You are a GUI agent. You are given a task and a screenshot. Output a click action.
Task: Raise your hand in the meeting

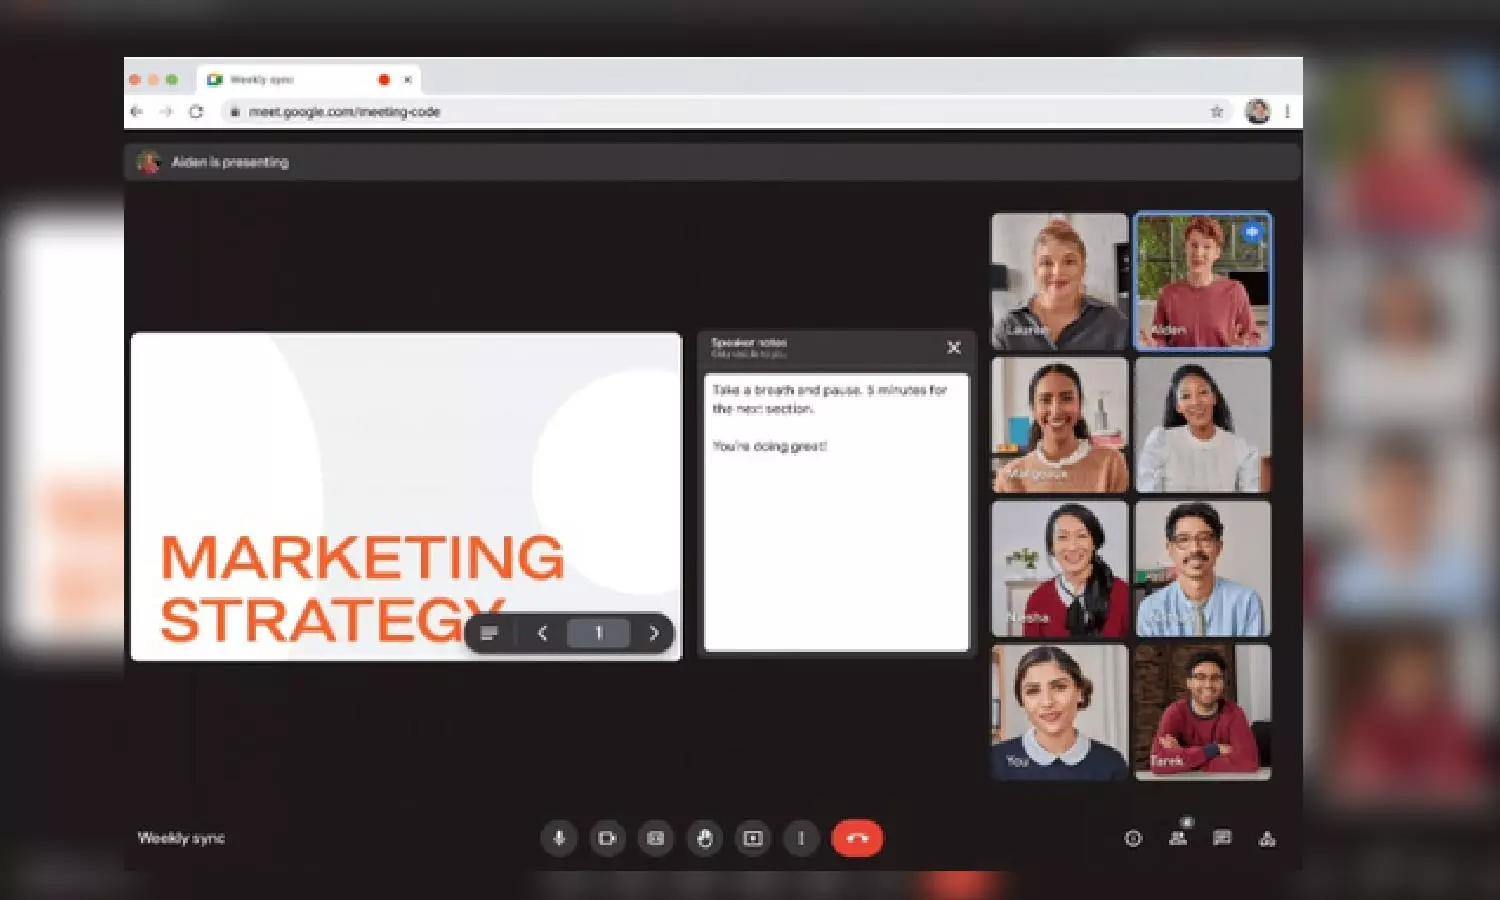point(704,838)
